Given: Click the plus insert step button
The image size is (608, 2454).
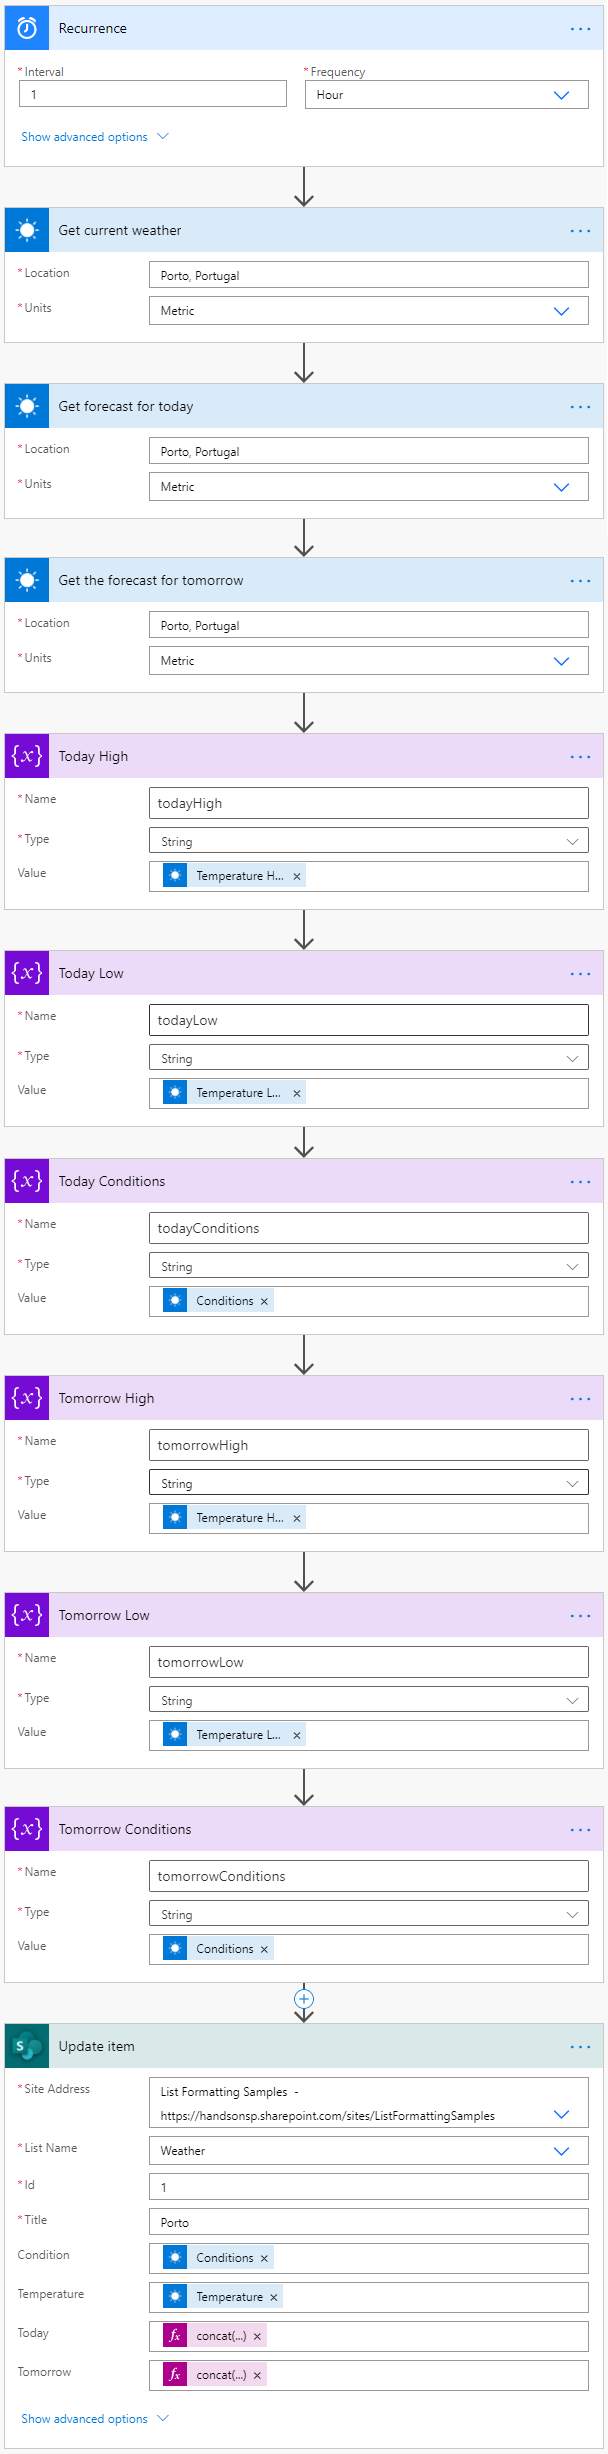Looking at the screenshot, I should [304, 1998].
